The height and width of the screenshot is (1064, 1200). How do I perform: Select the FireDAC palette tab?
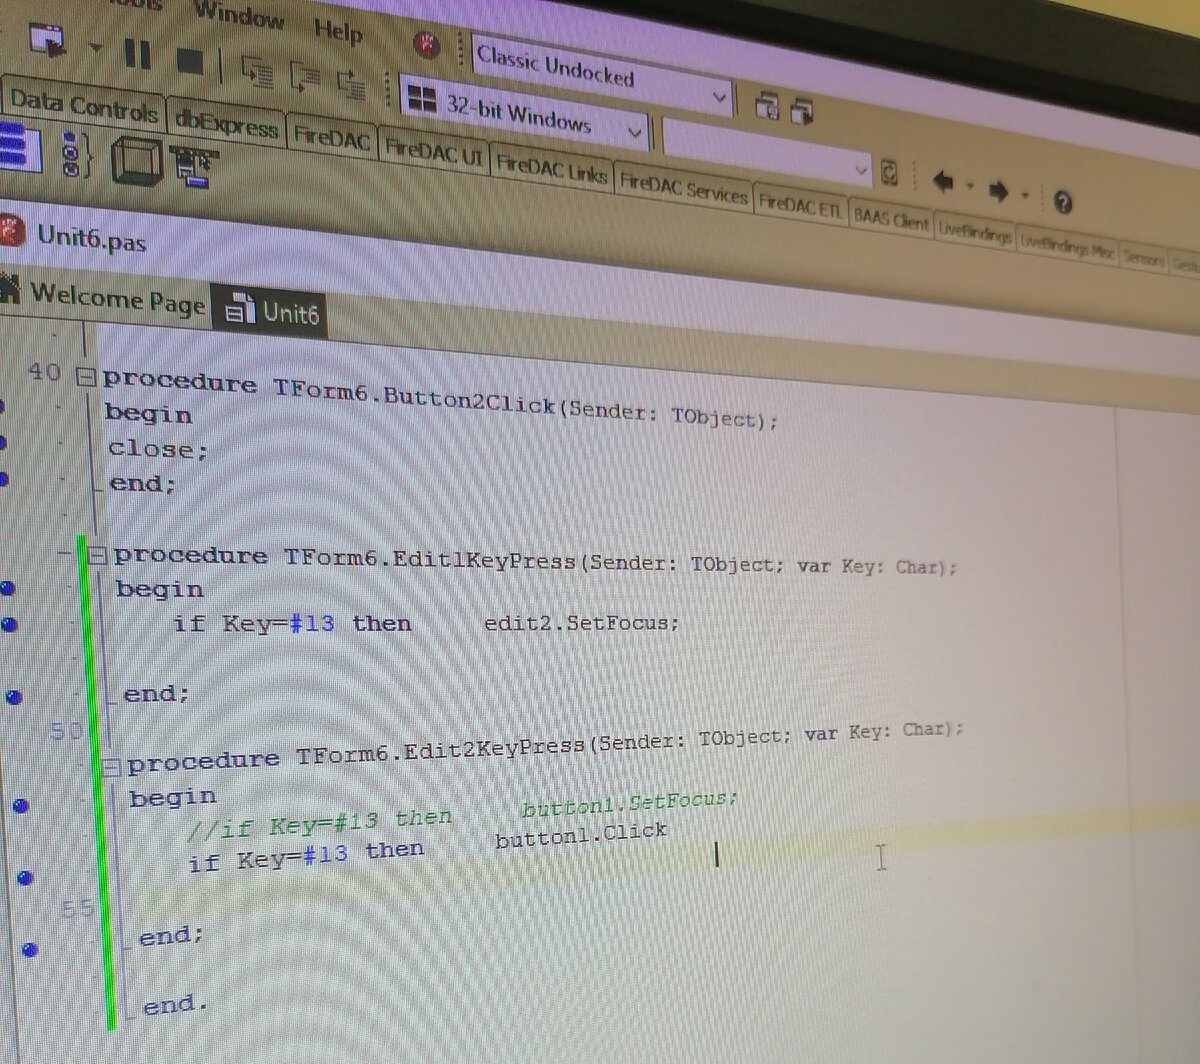click(332, 137)
